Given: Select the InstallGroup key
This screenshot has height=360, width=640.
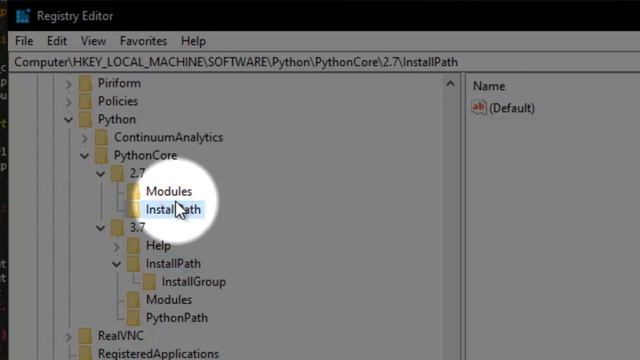Looking at the screenshot, I should 193,282.
